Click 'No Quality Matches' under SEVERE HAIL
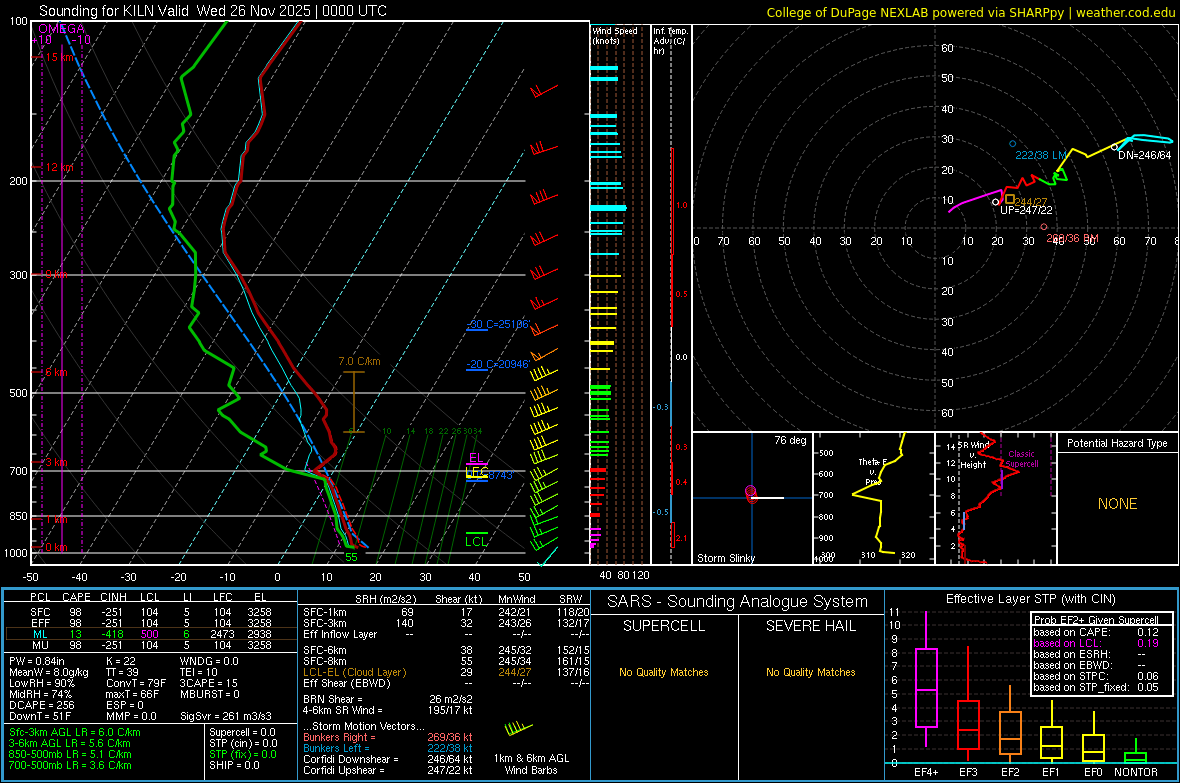The height and width of the screenshot is (783, 1180). tap(810, 672)
